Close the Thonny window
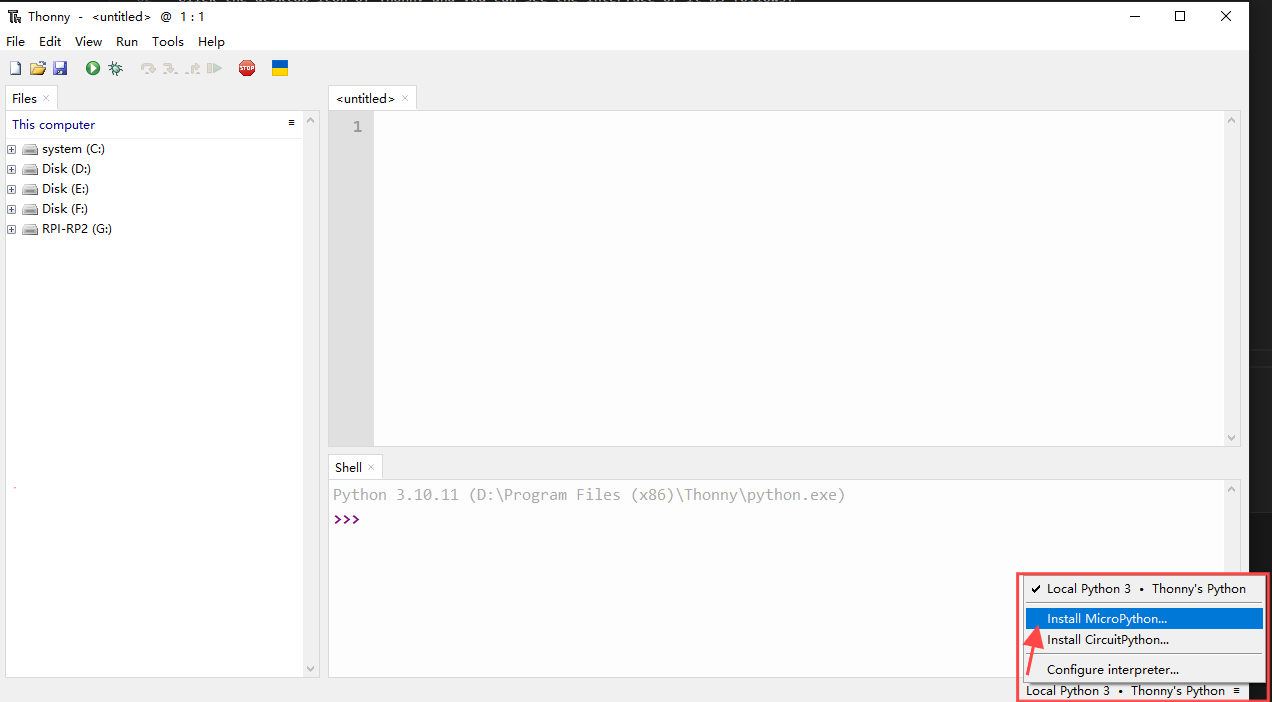Image resolution: width=1272 pixels, height=702 pixels. (1226, 16)
